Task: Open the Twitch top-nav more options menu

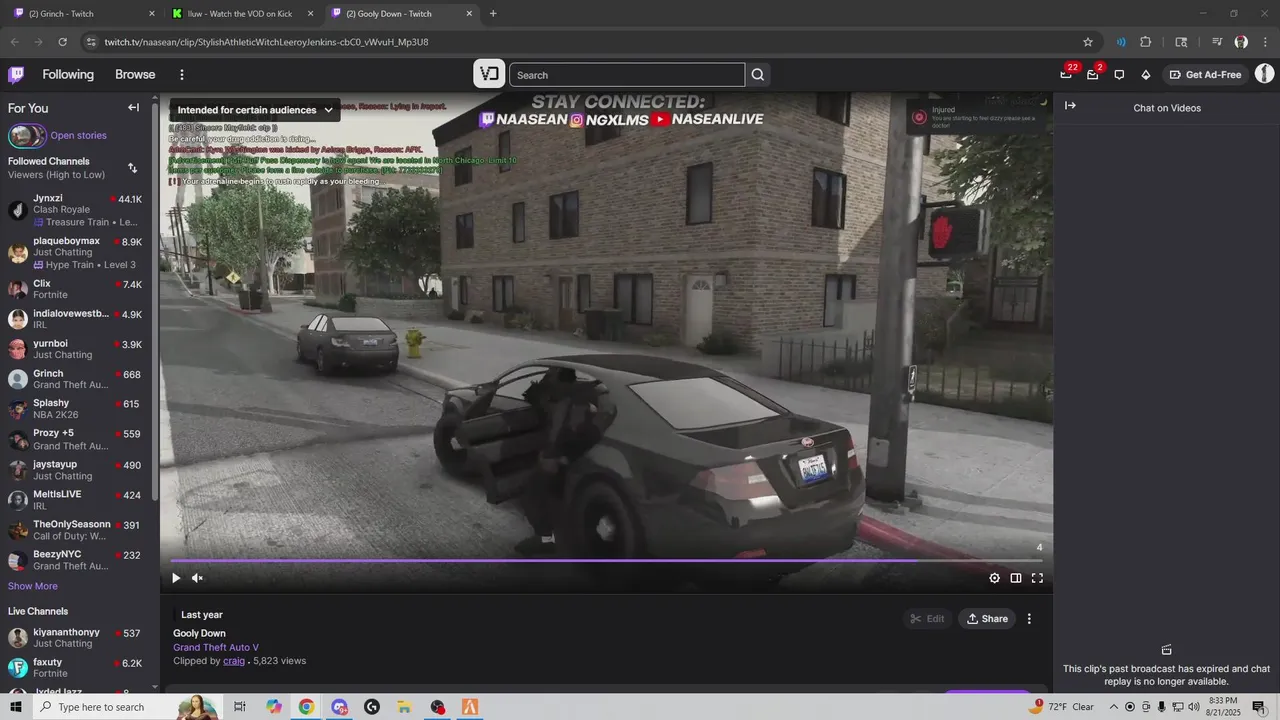Action: 182,75
